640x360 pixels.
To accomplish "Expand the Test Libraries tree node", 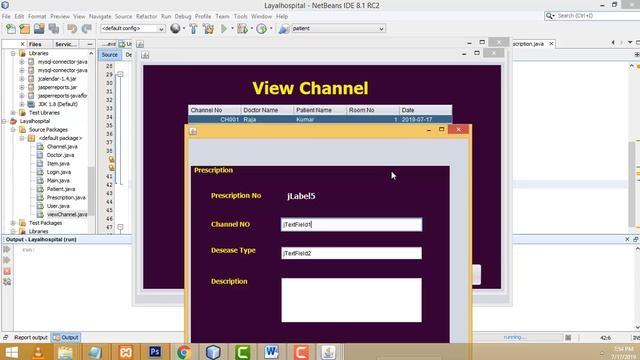I will point(13,113).
